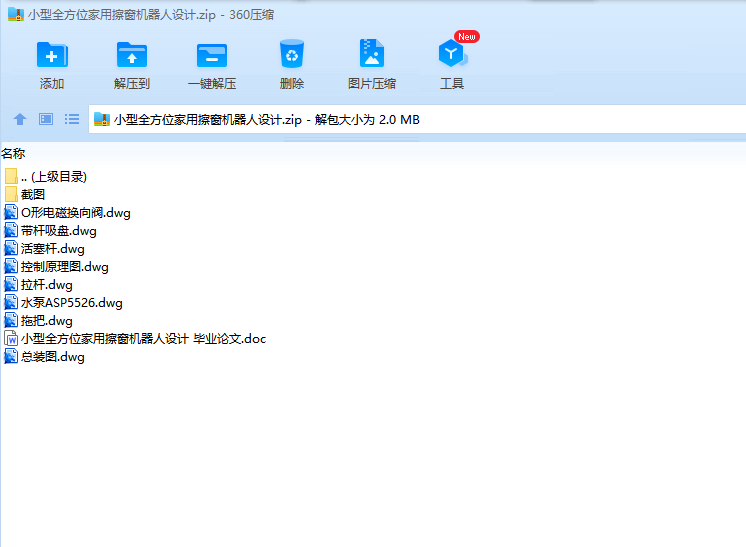Click the 解压到 label text
The height and width of the screenshot is (547, 746).
click(x=132, y=84)
